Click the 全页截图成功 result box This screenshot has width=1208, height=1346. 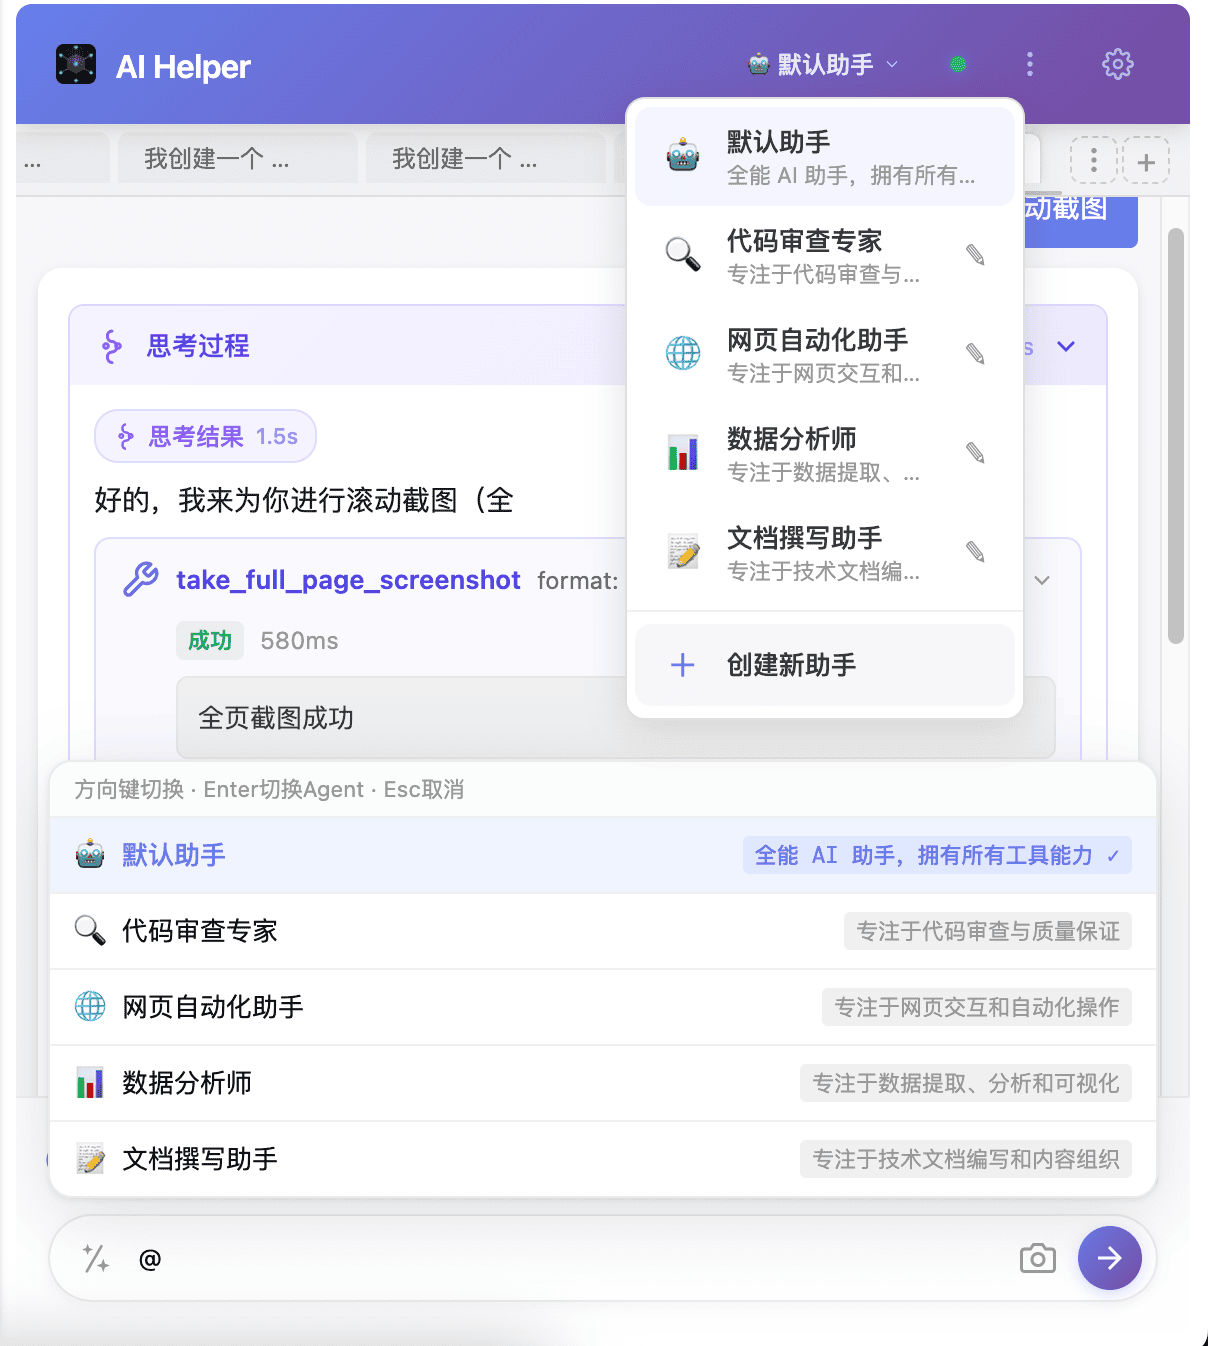tap(615, 718)
